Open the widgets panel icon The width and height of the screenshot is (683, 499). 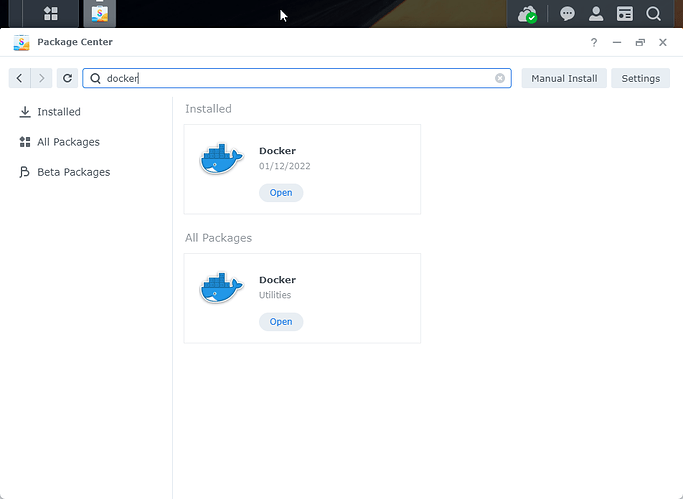[x=625, y=14]
